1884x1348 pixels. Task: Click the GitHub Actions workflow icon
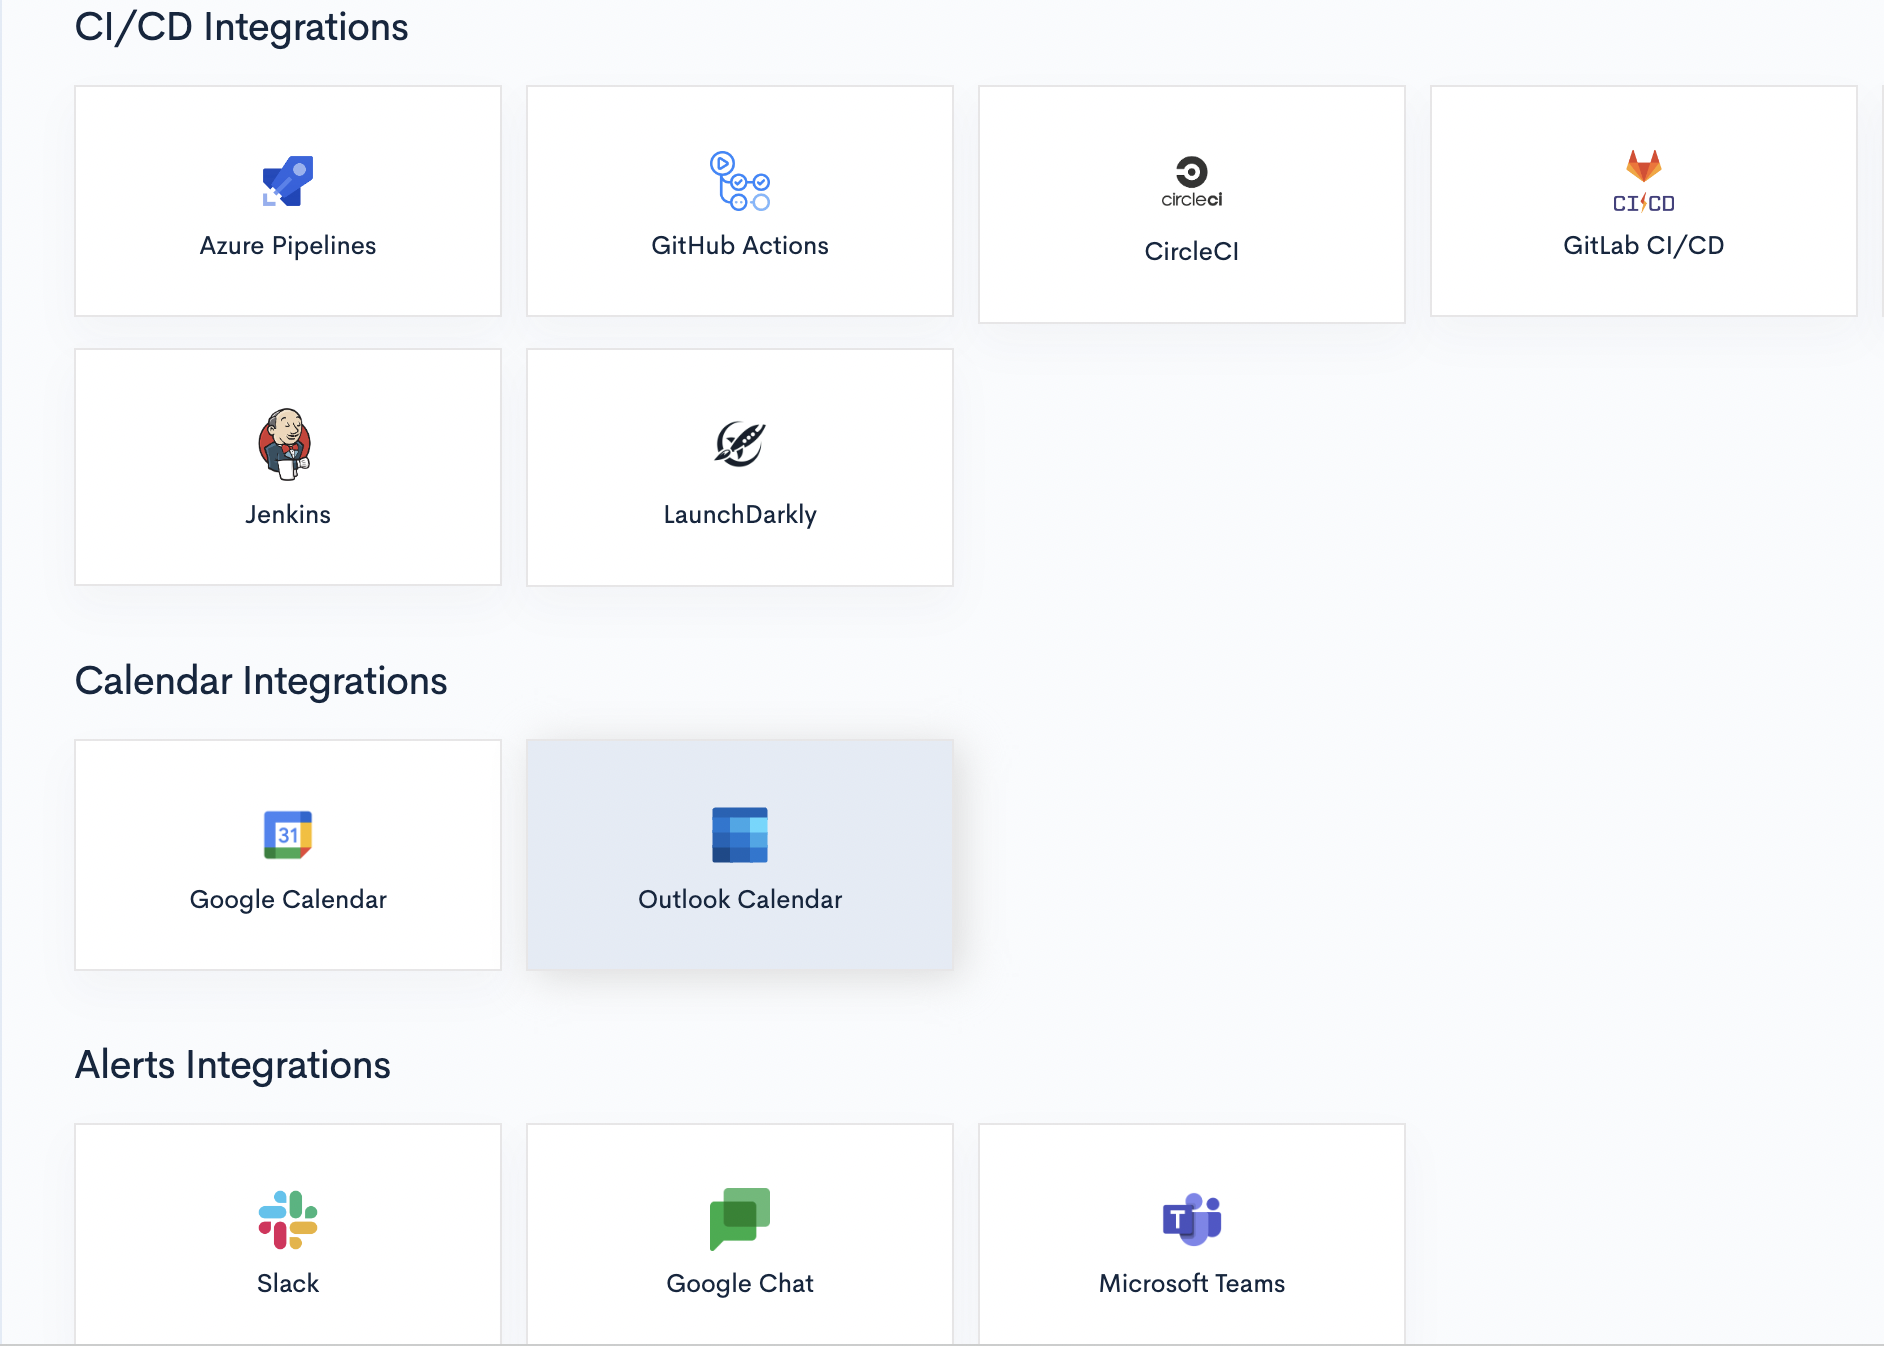(x=740, y=181)
